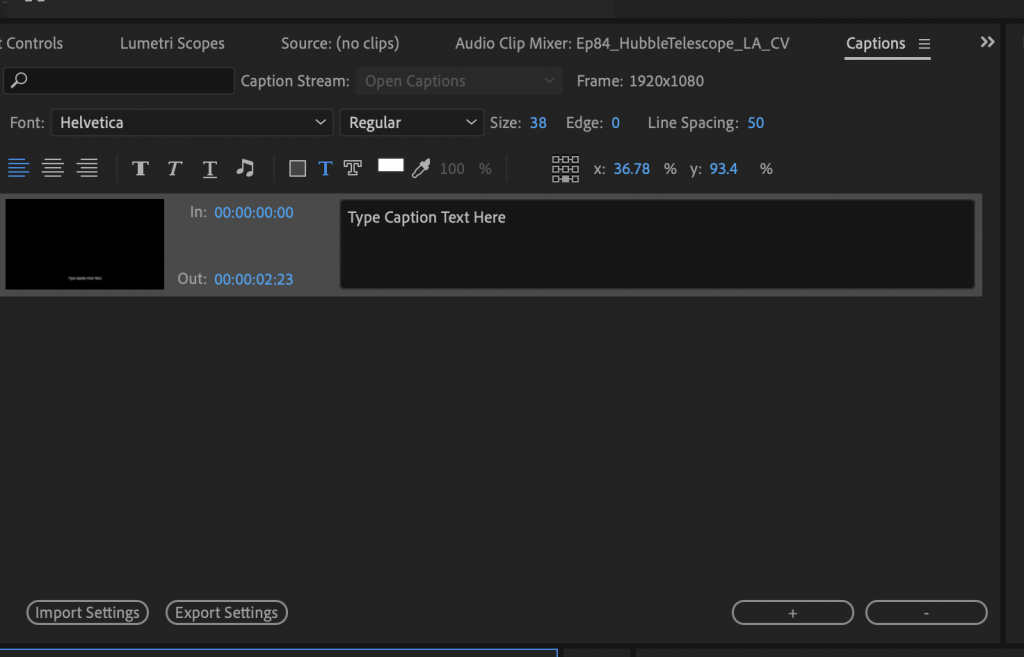The image size is (1024, 657).
Task: Open the Regular font style dropdown
Action: tap(412, 123)
